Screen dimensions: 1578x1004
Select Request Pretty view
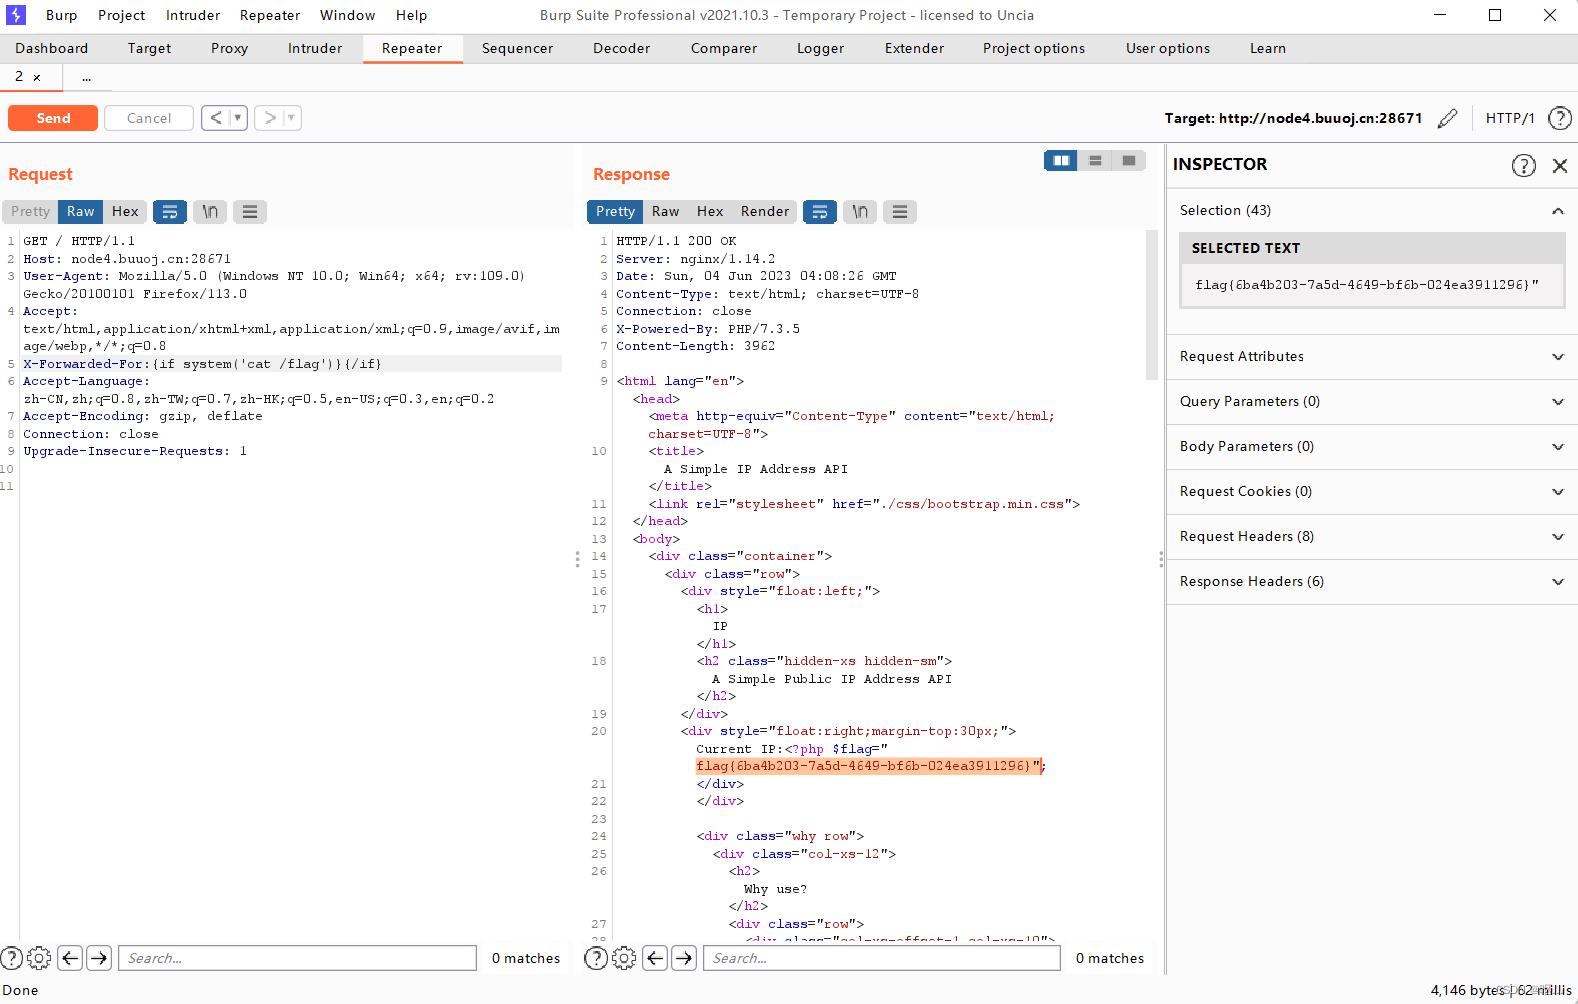point(30,211)
